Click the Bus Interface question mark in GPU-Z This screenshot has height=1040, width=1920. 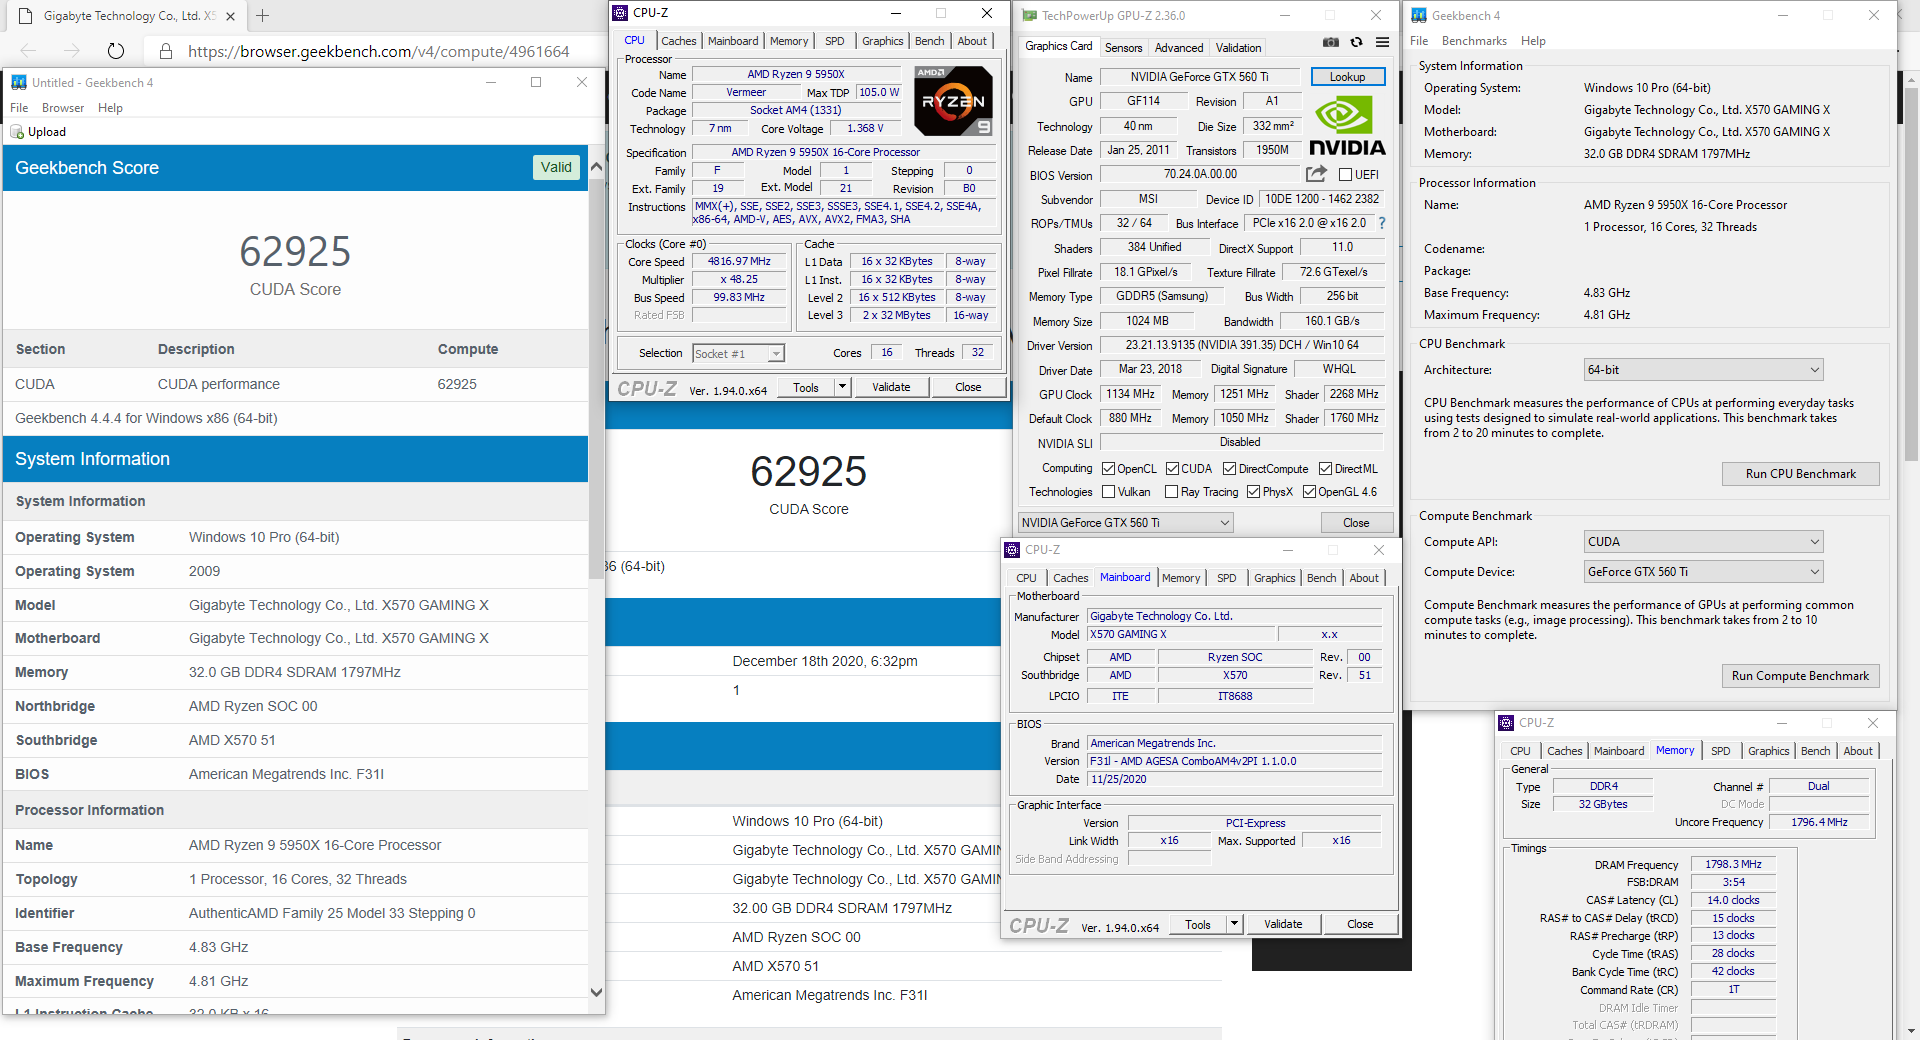click(1382, 223)
